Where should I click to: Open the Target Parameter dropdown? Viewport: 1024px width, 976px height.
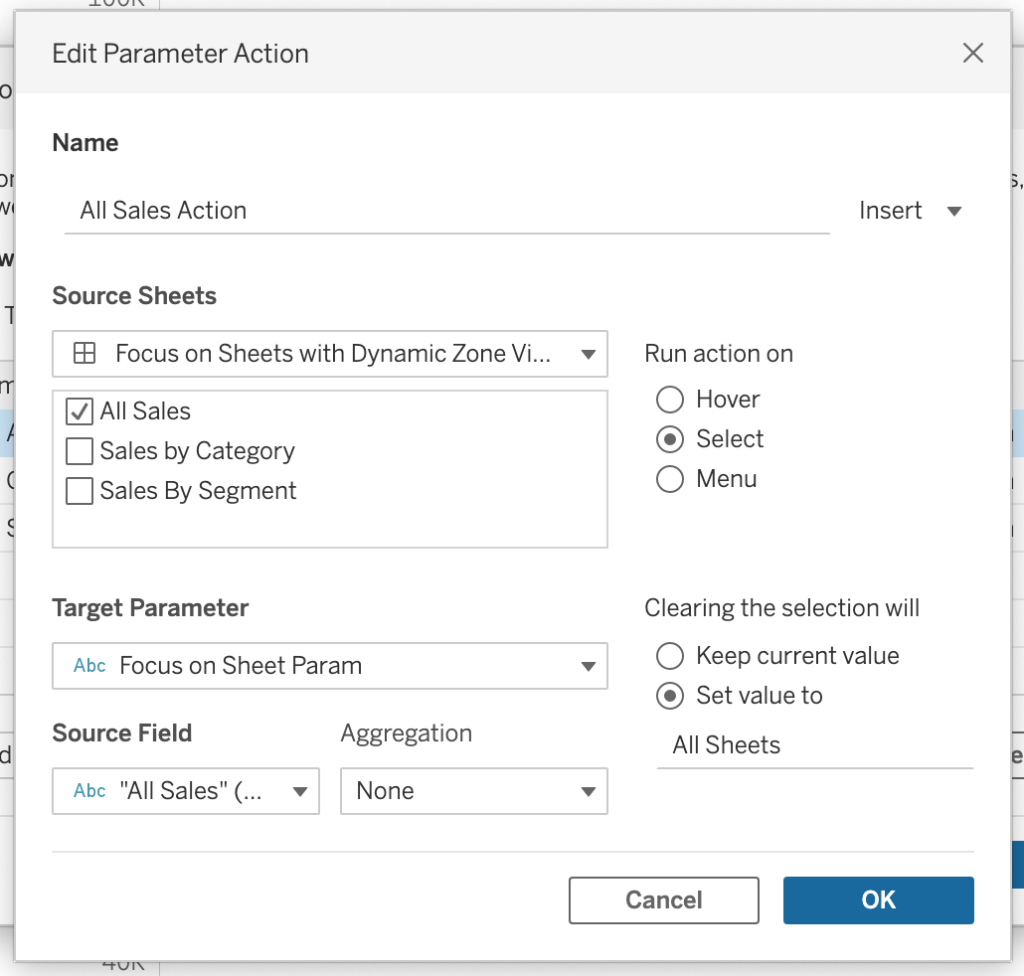click(x=588, y=666)
